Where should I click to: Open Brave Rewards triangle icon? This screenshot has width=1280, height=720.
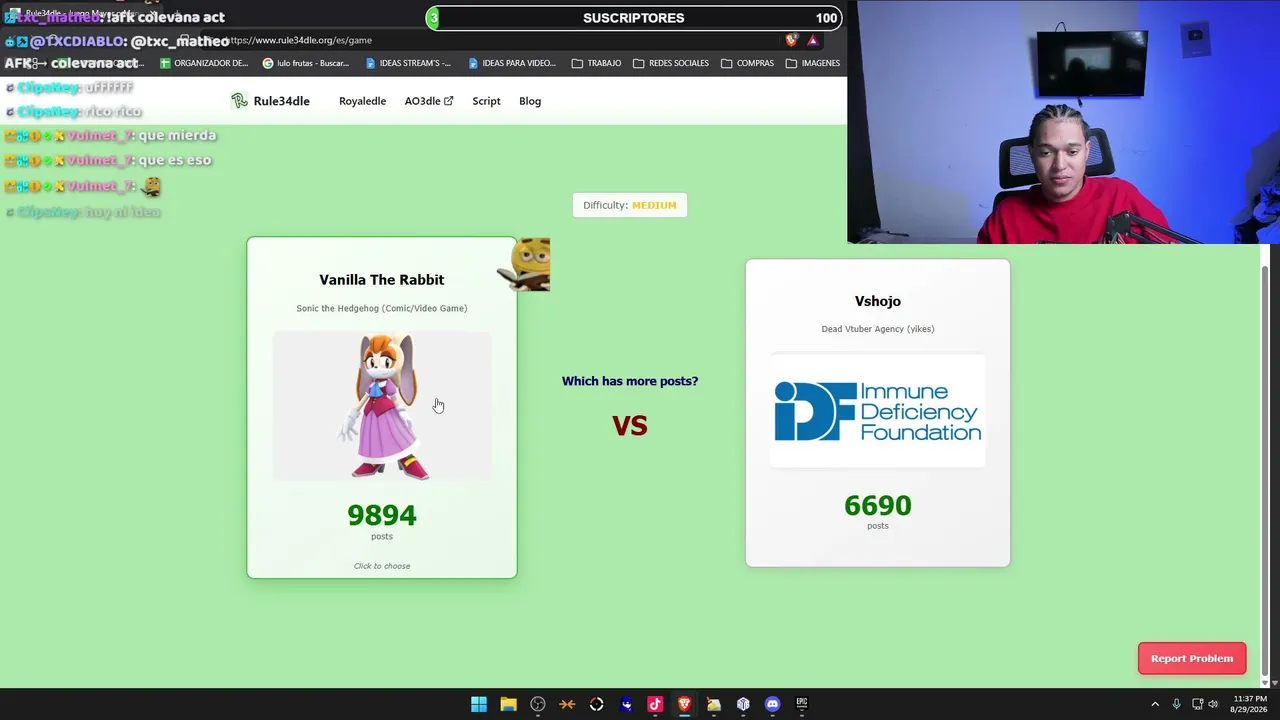point(813,40)
